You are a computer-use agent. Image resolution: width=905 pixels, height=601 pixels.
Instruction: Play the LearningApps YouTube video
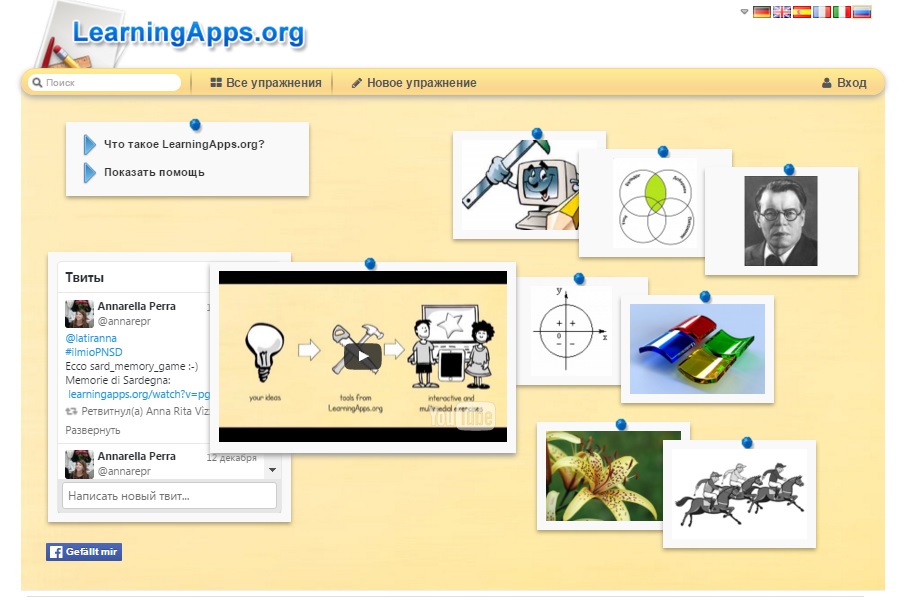pos(362,356)
